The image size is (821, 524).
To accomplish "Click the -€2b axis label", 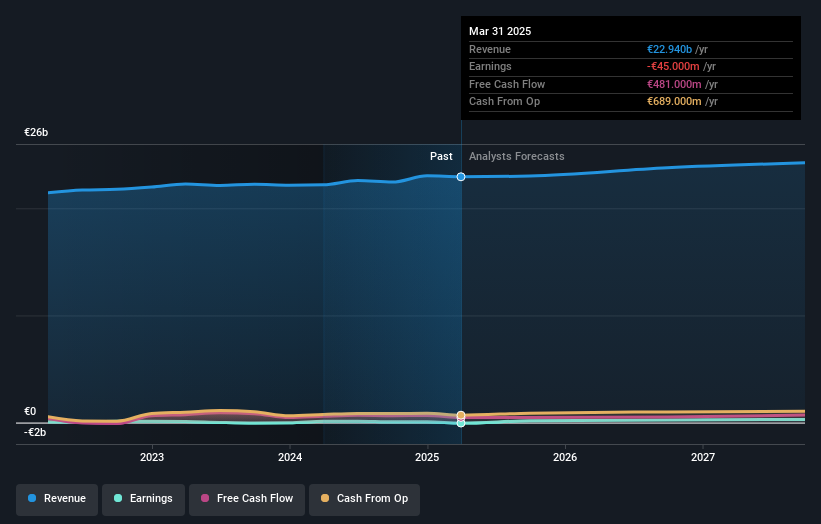I will (35, 432).
